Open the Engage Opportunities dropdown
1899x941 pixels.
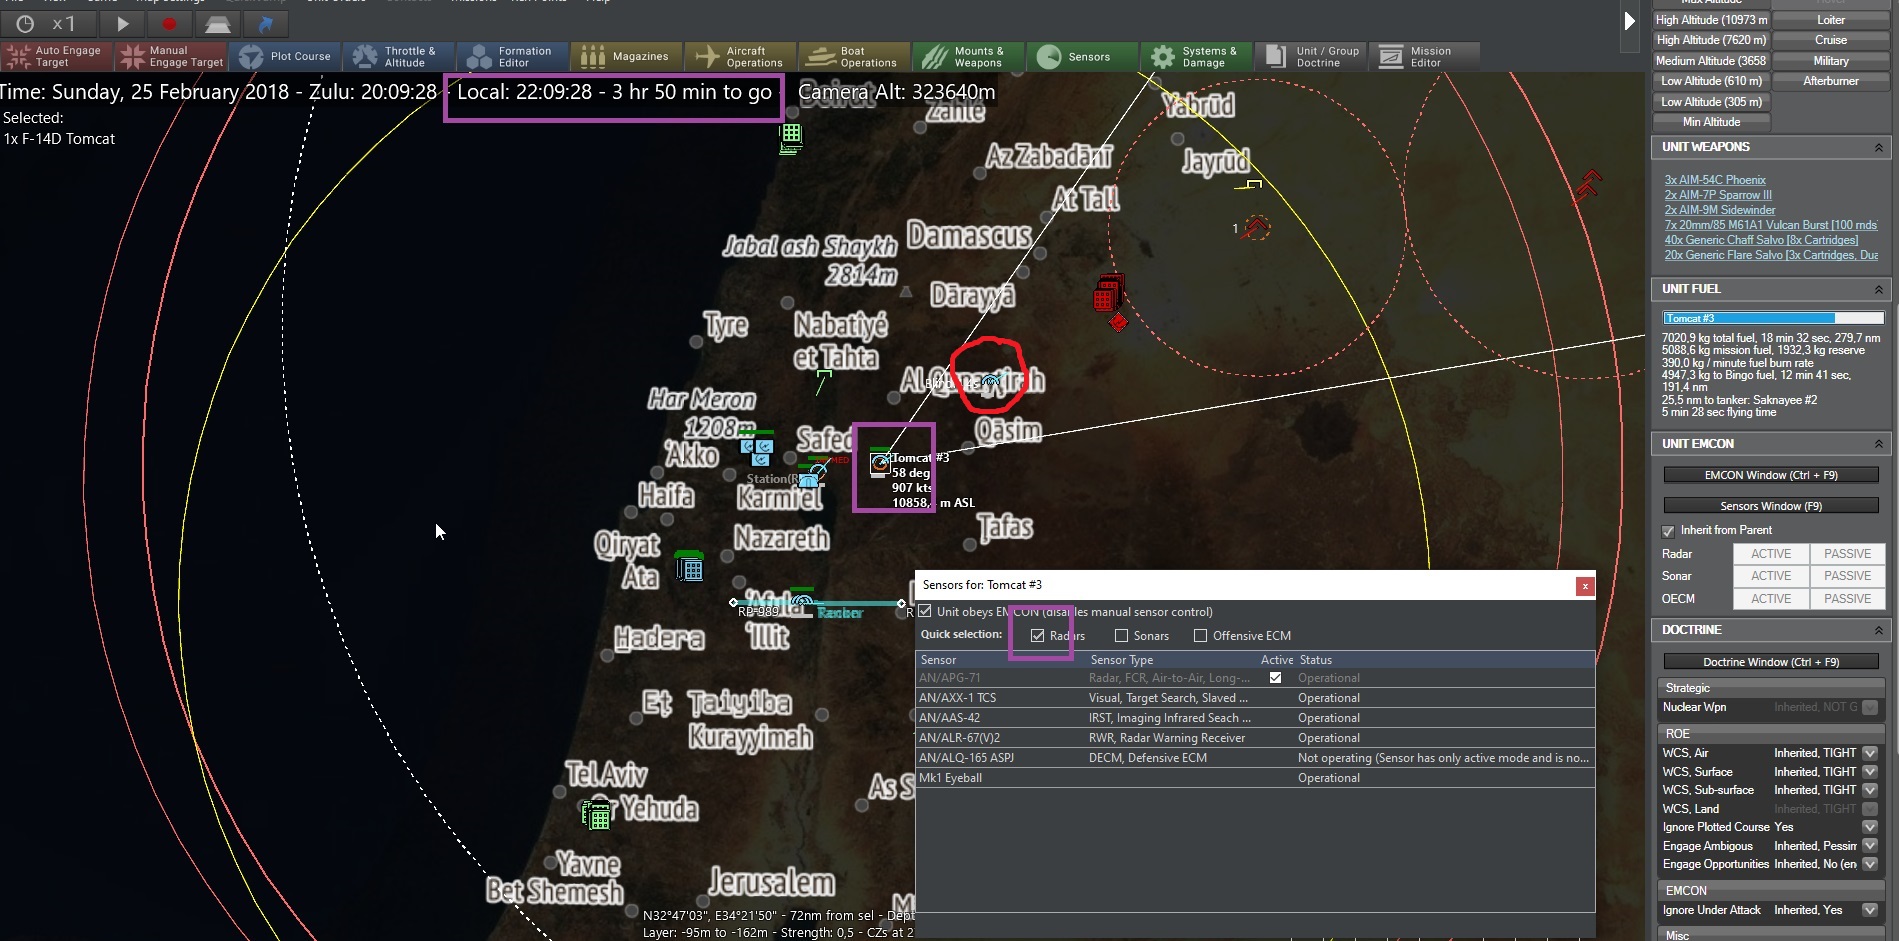[x=1870, y=864]
